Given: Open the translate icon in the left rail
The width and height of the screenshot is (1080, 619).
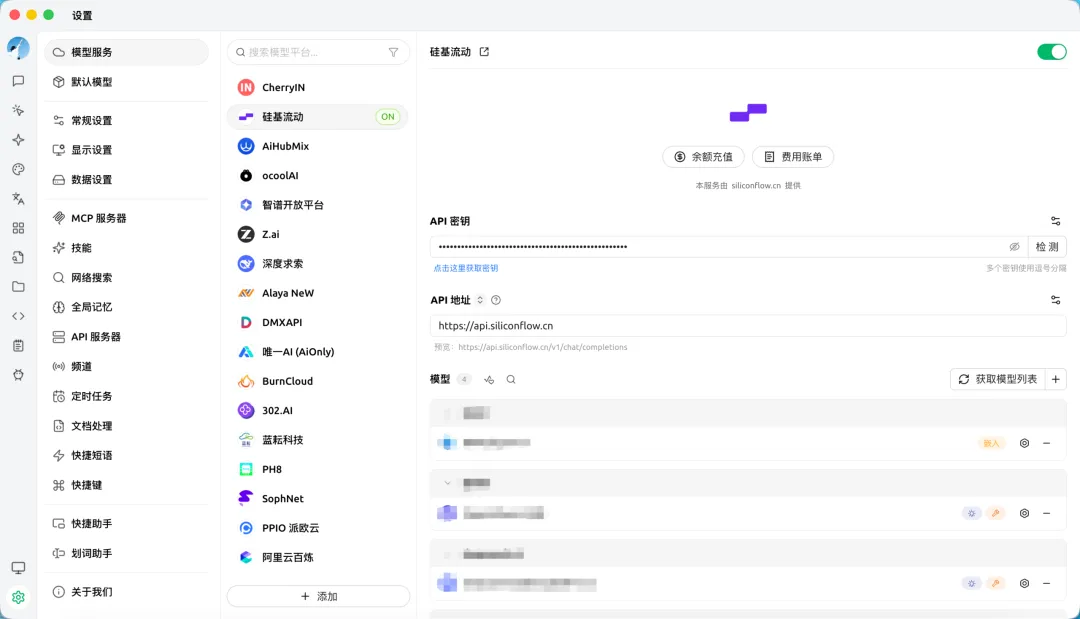Looking at the screenshot, I should pos(18,199).
